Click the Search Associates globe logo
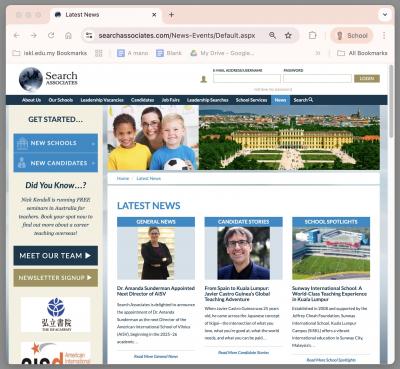 [x=31, y=79]
